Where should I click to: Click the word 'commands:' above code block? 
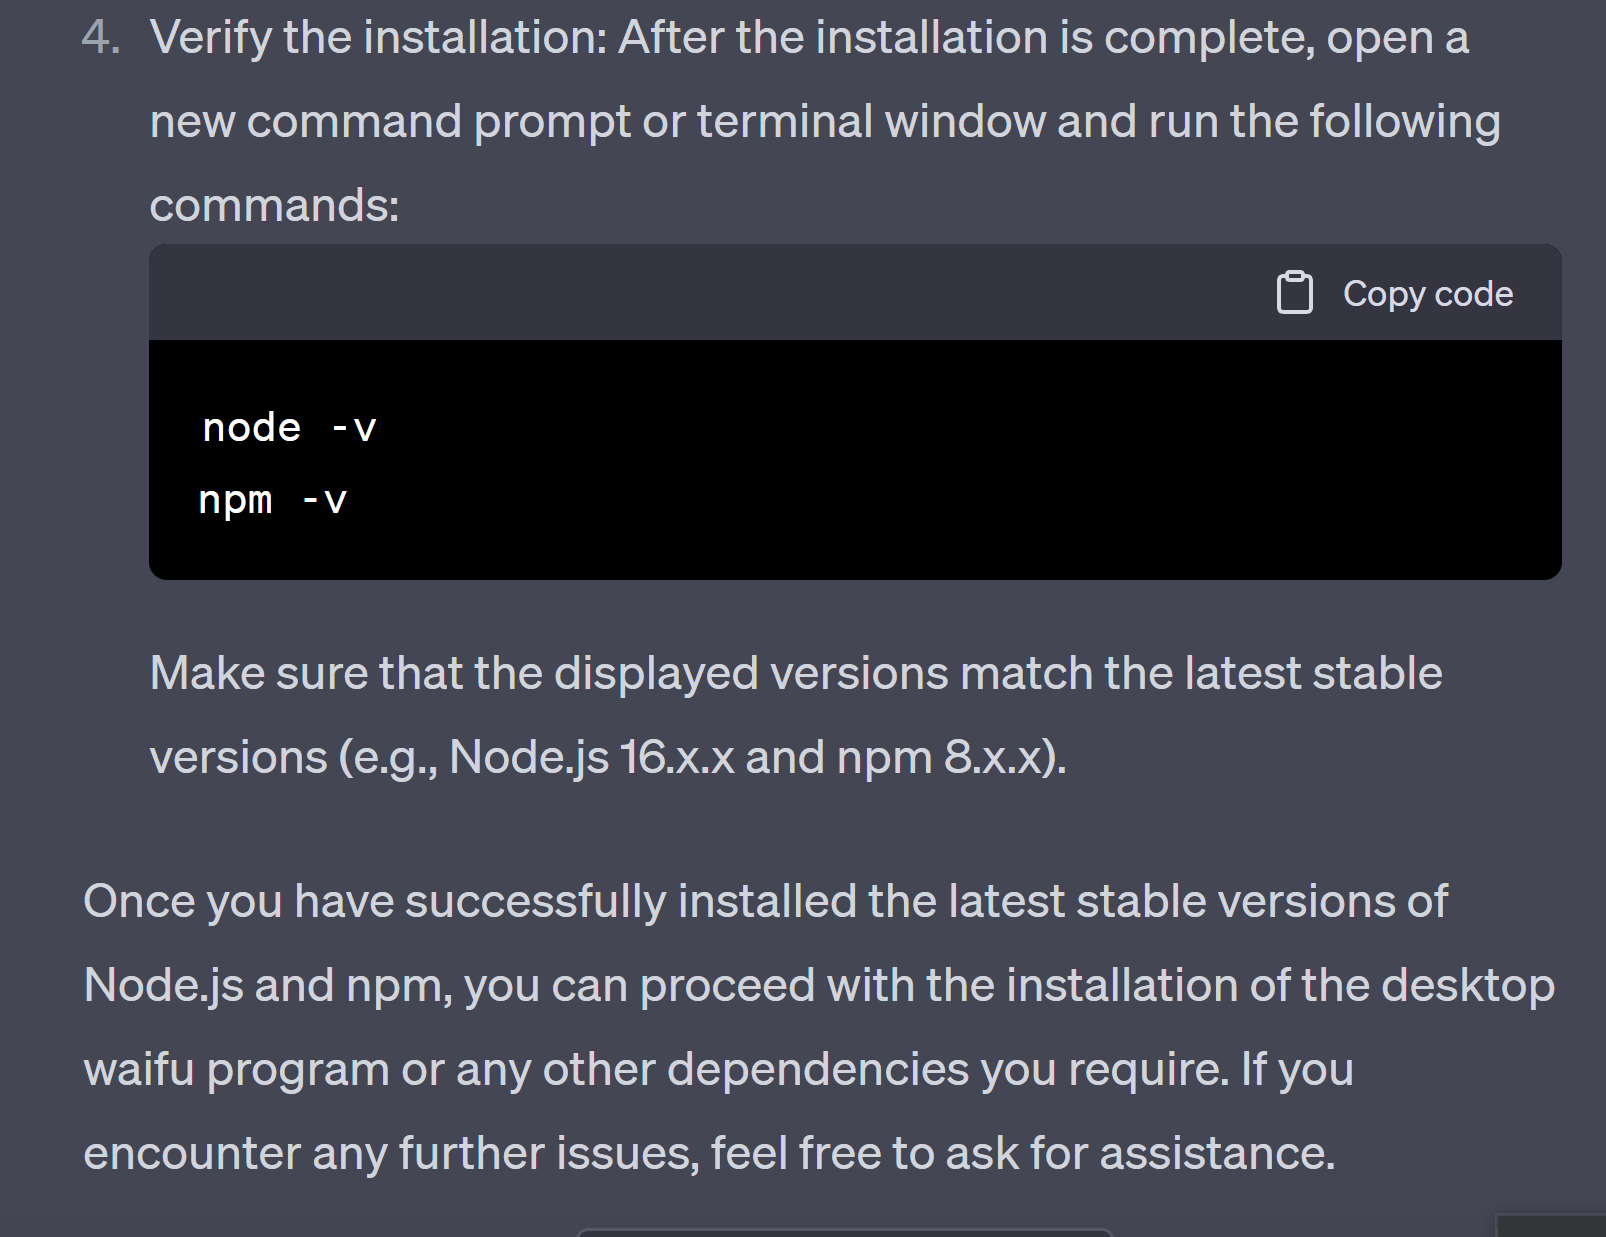(x=274, y=205)
